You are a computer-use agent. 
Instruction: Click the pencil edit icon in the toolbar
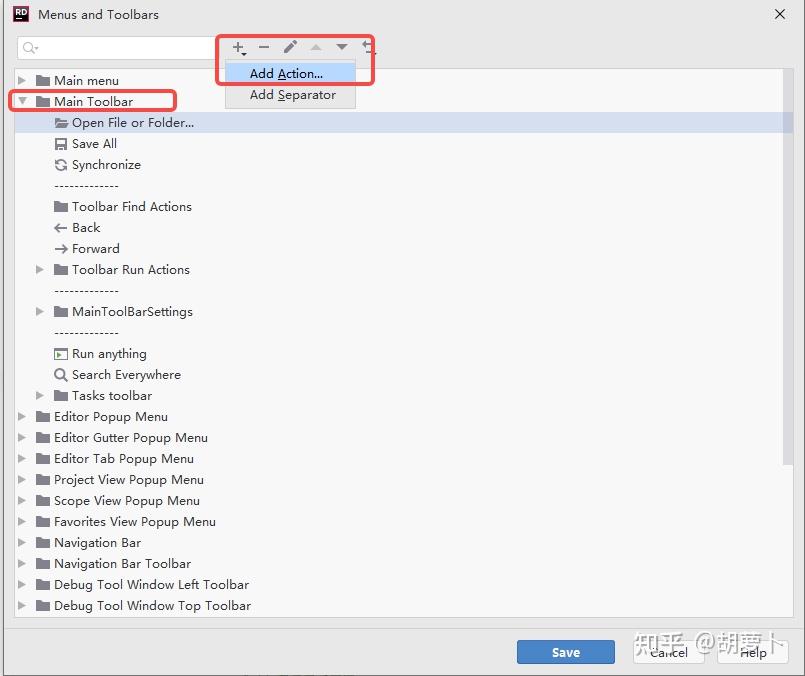tap(290, 47)
